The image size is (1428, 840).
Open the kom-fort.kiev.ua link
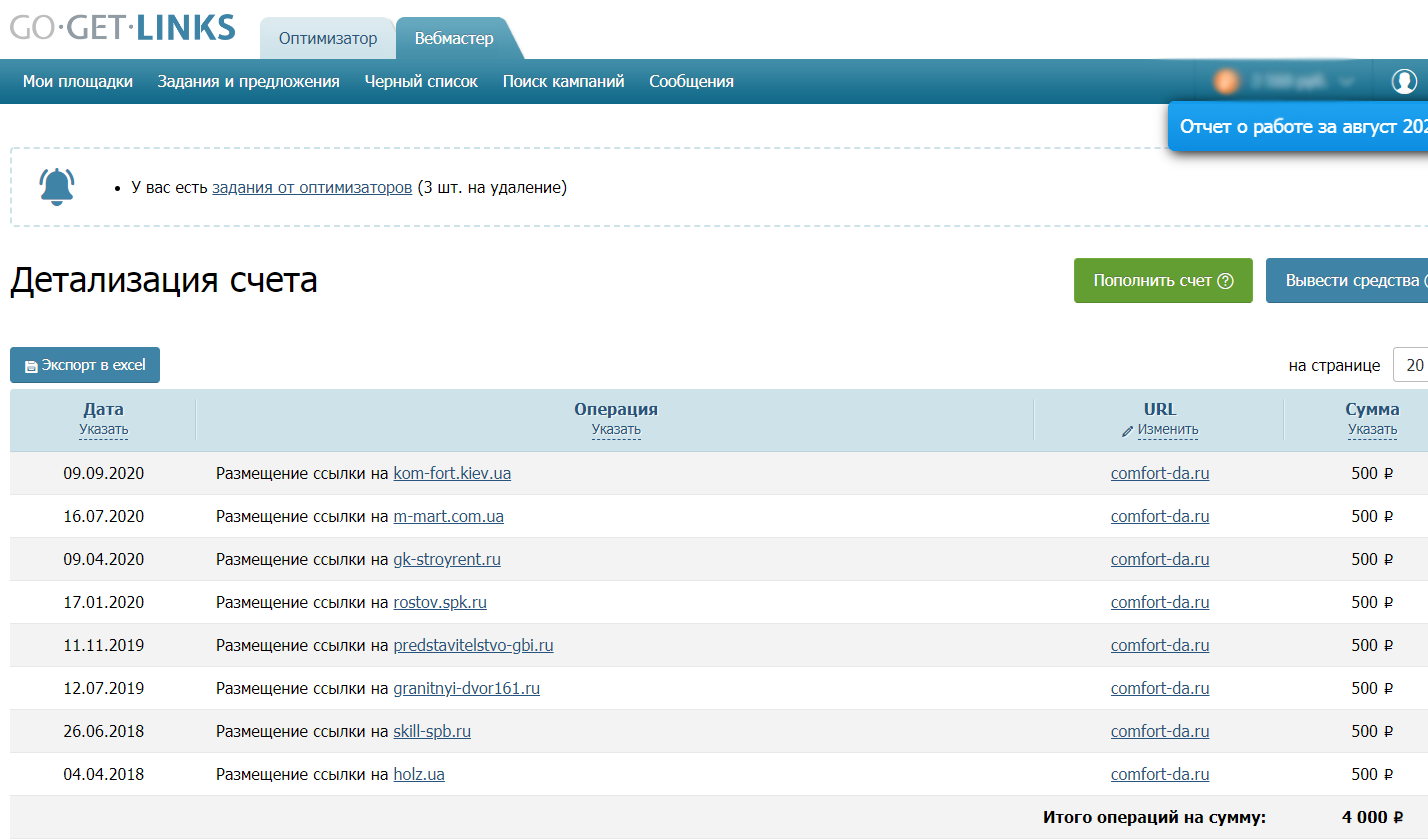[452, 473]
